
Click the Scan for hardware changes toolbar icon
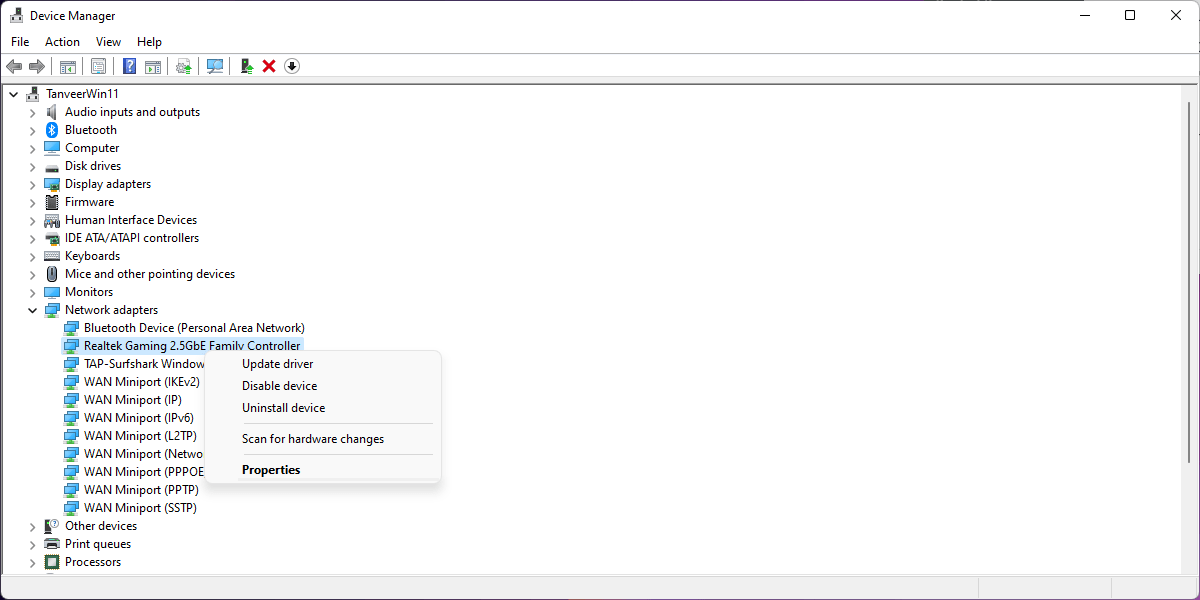(x=215, y=66)
